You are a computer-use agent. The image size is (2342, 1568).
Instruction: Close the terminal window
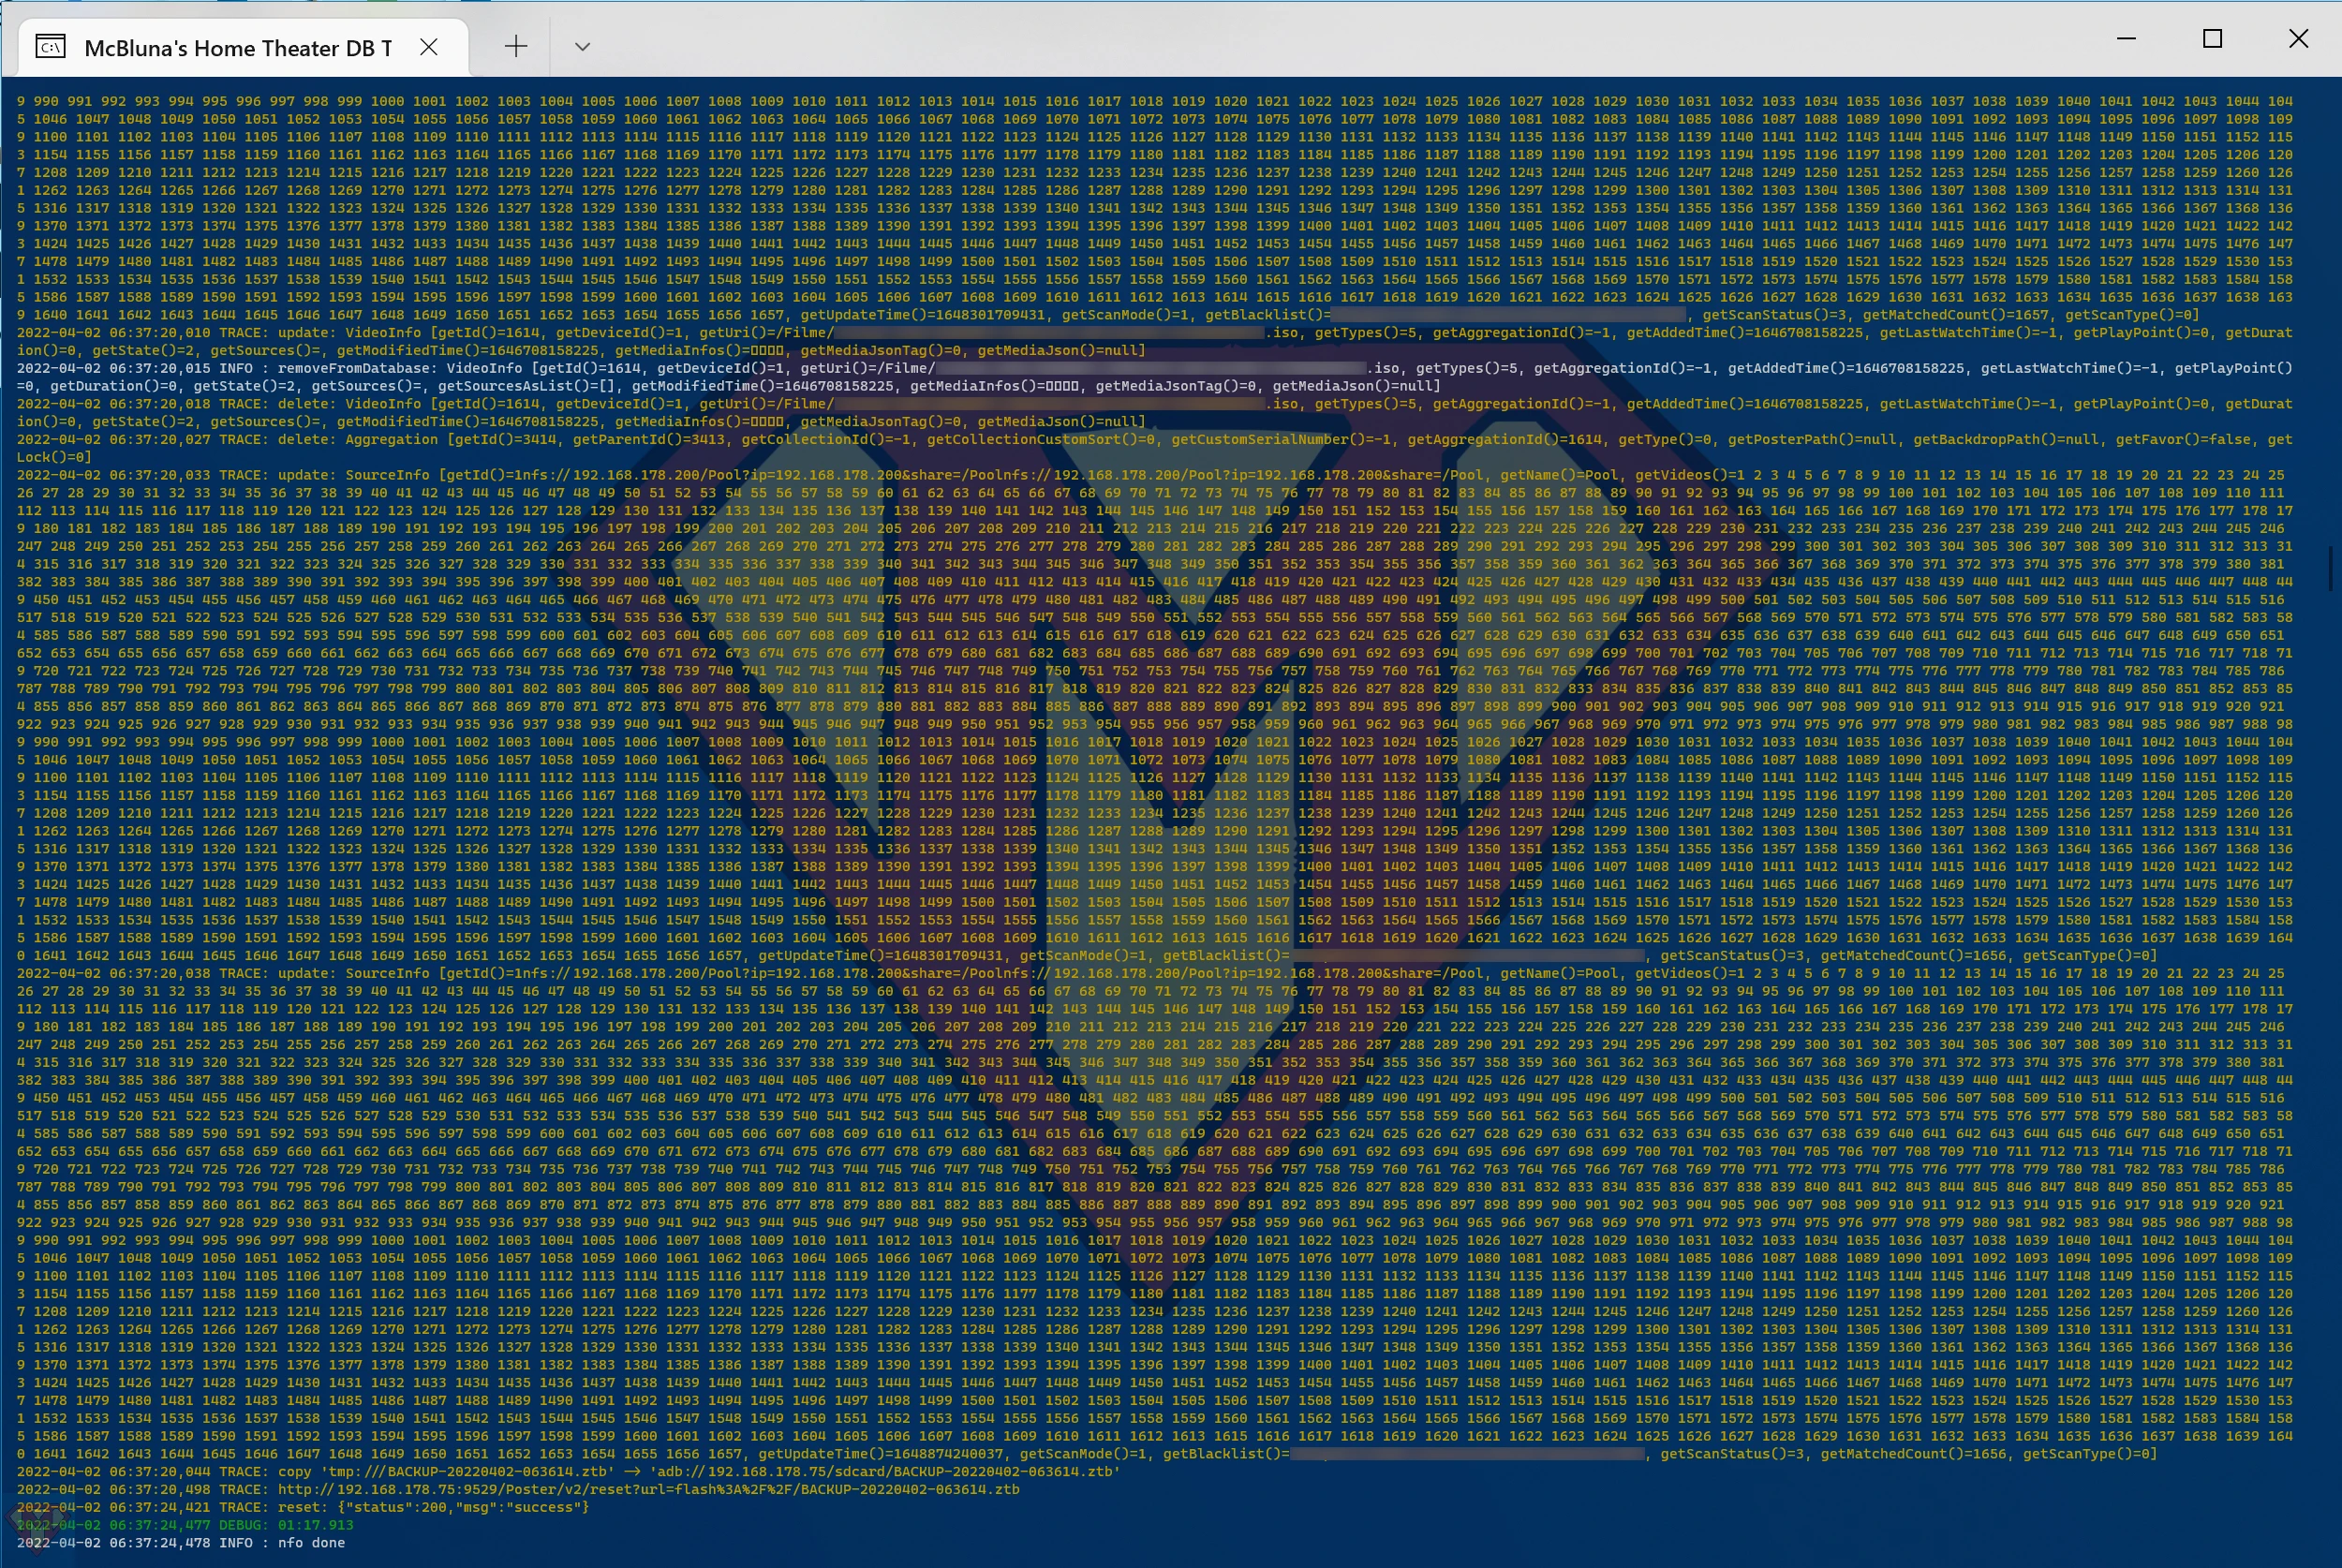pos(2298,39)
